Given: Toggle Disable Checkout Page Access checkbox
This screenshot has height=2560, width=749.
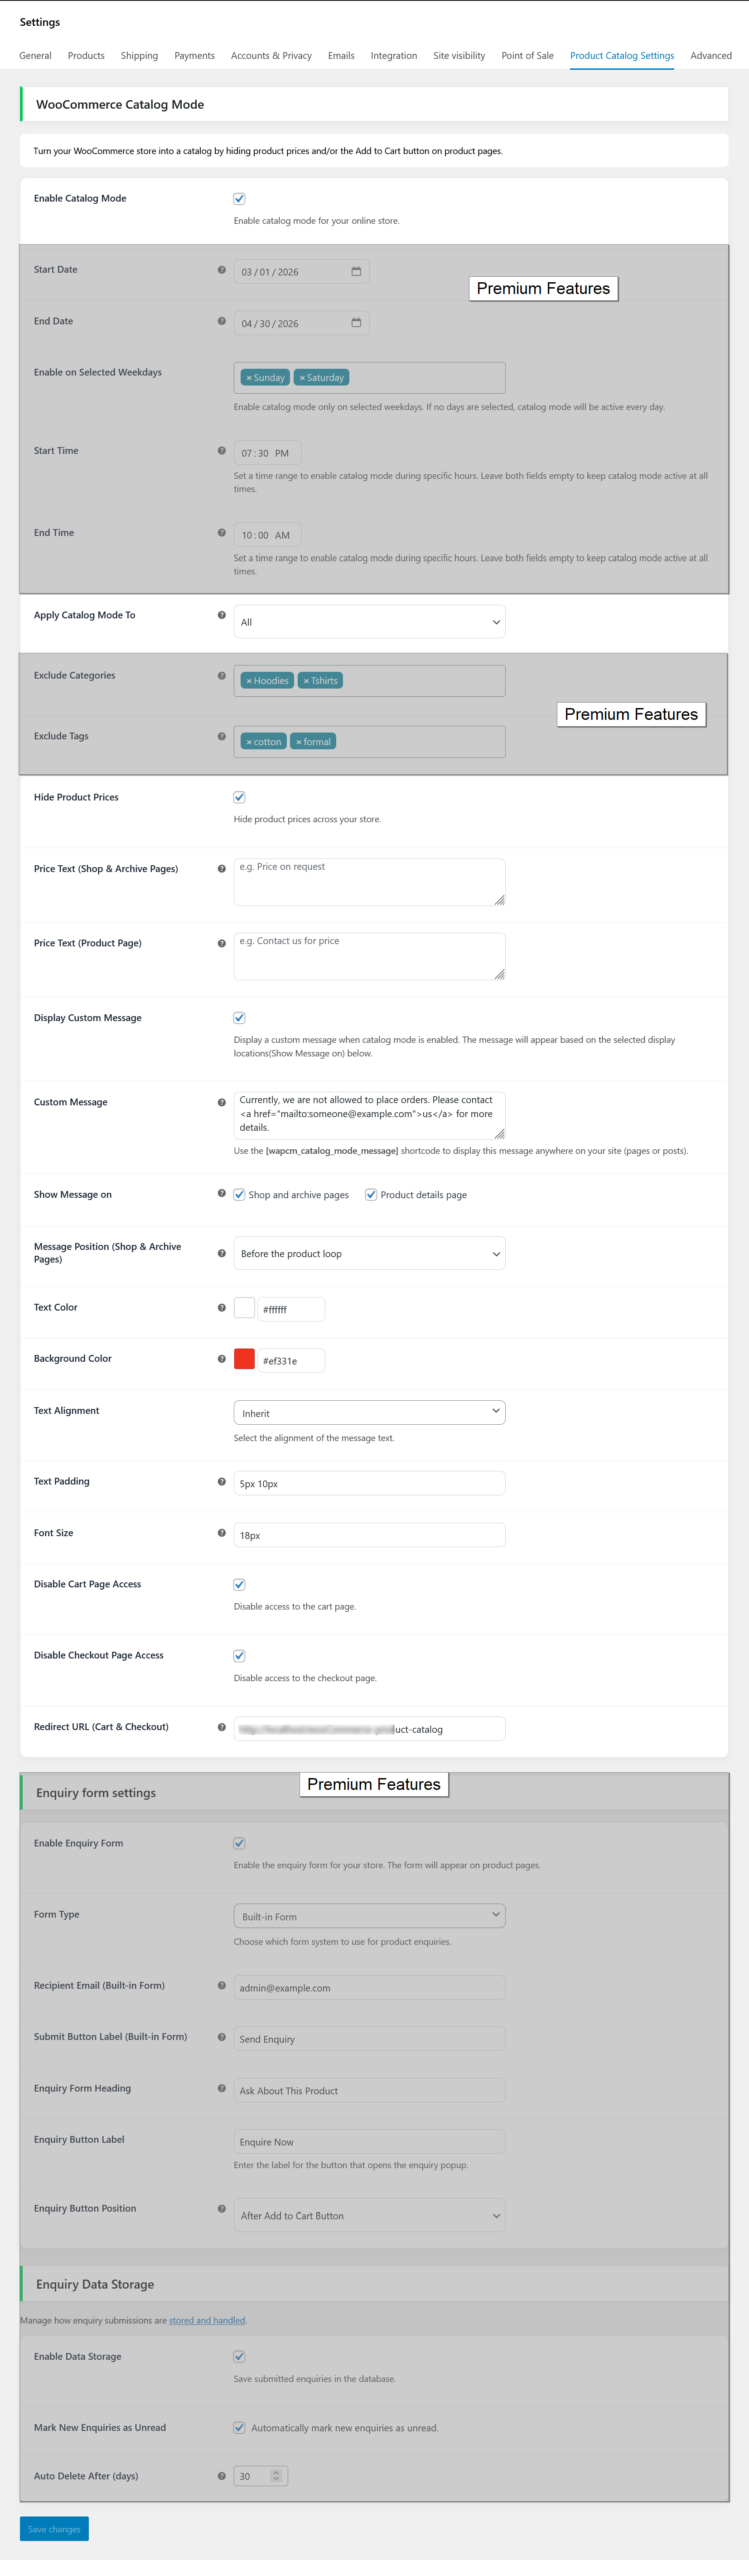Looking at the screenshot, I should [x=239, y=1656].
